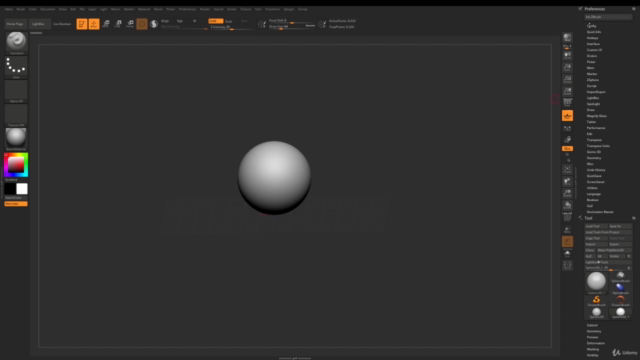Expand the Undo History preferences section
This screenshot has height=360, width=640.
(x=596, y=170)
